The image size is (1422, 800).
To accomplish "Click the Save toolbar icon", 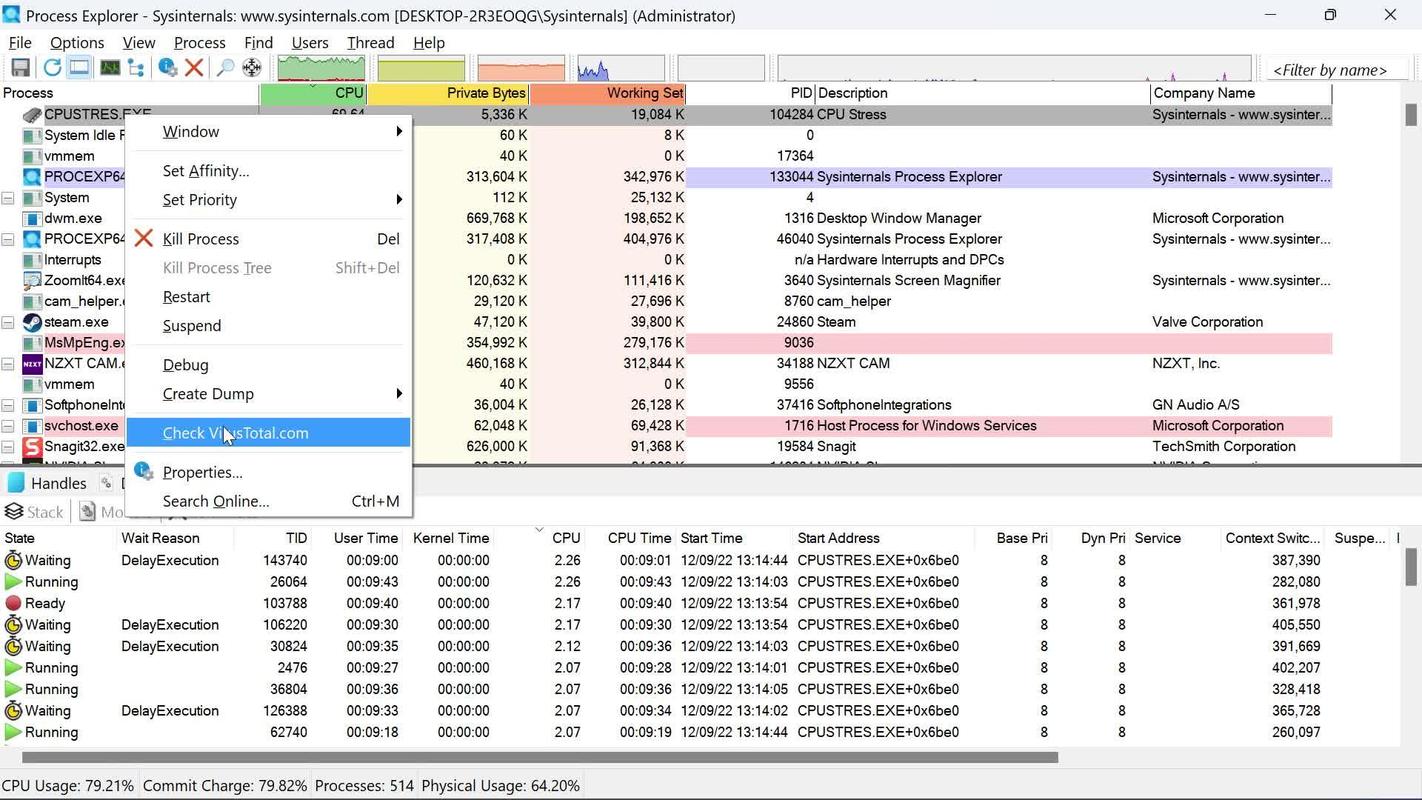I will pyautogui.click(x=20, y=68).
